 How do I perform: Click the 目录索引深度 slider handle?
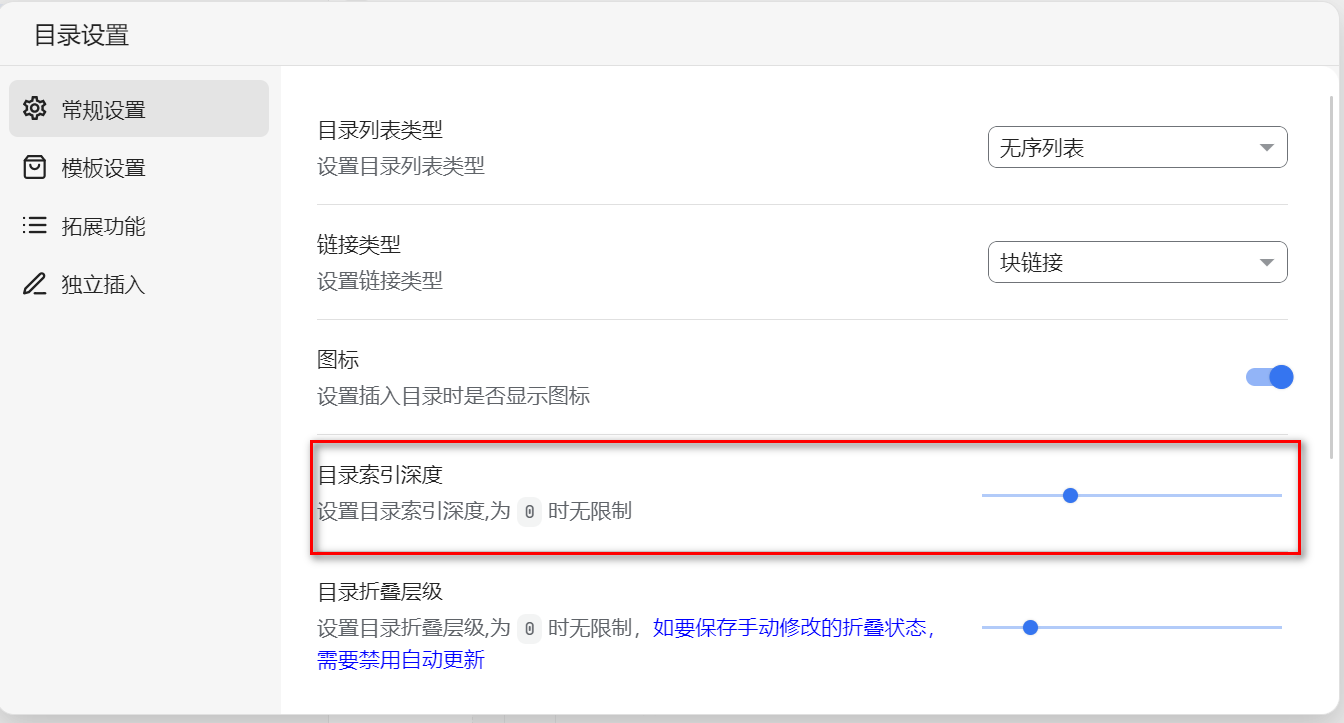pos(1070,495)
